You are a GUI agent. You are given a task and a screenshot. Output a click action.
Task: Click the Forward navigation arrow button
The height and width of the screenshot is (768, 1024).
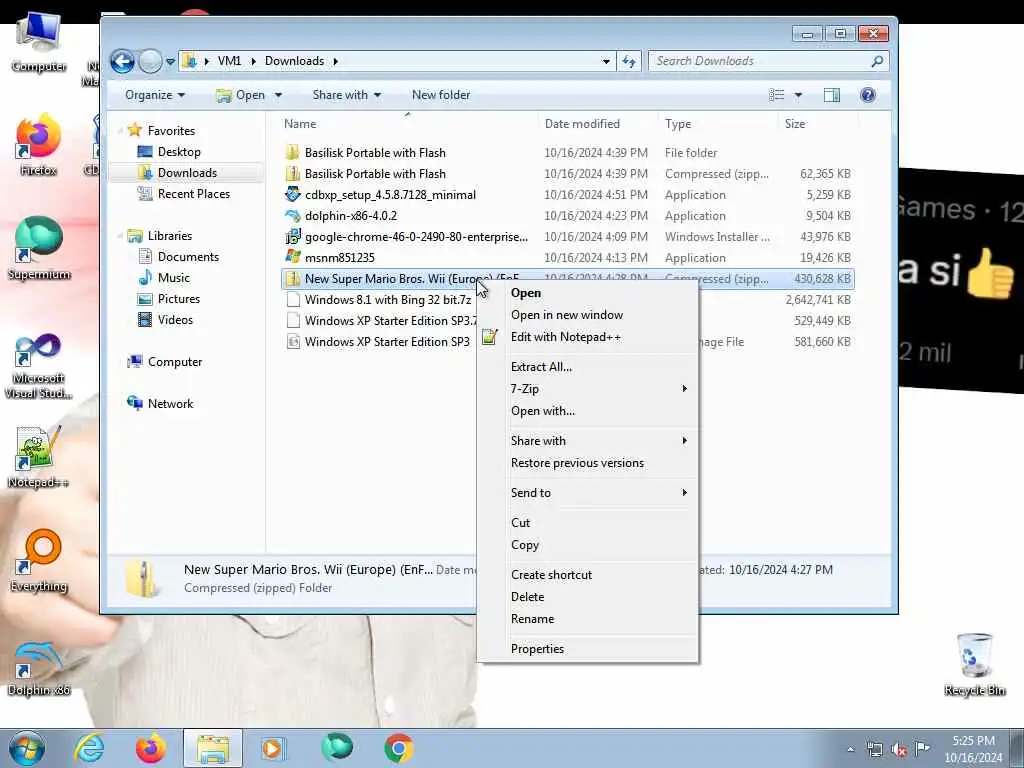pos(150,61)
